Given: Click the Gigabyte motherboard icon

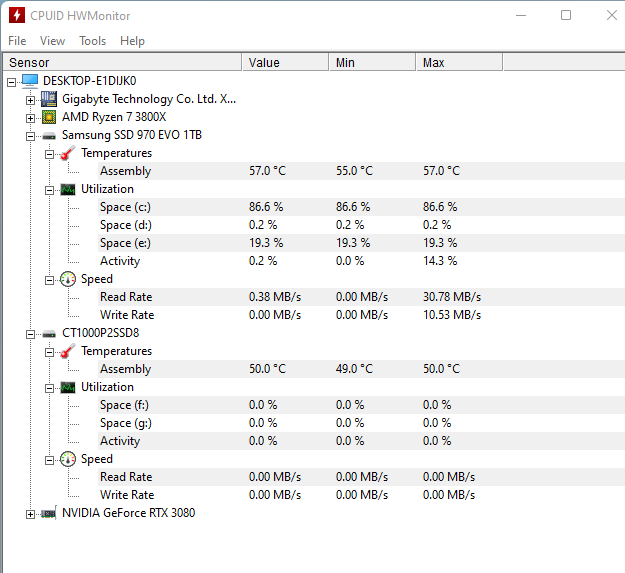Looking at the screenshot, I should pyautogui.click(x=49, y=99).
